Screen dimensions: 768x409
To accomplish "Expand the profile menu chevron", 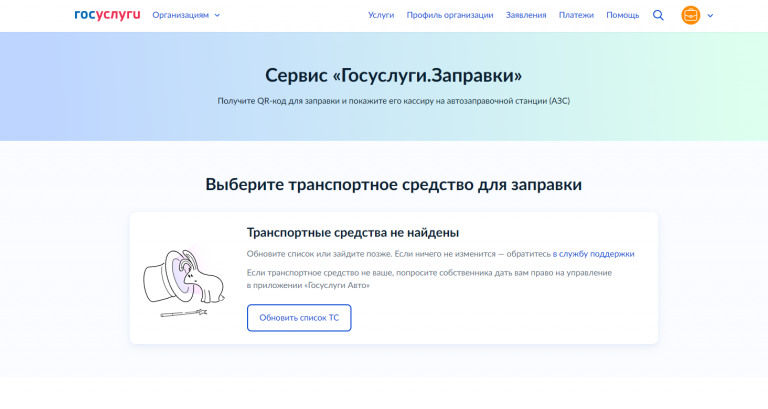I will click(710, 16).
